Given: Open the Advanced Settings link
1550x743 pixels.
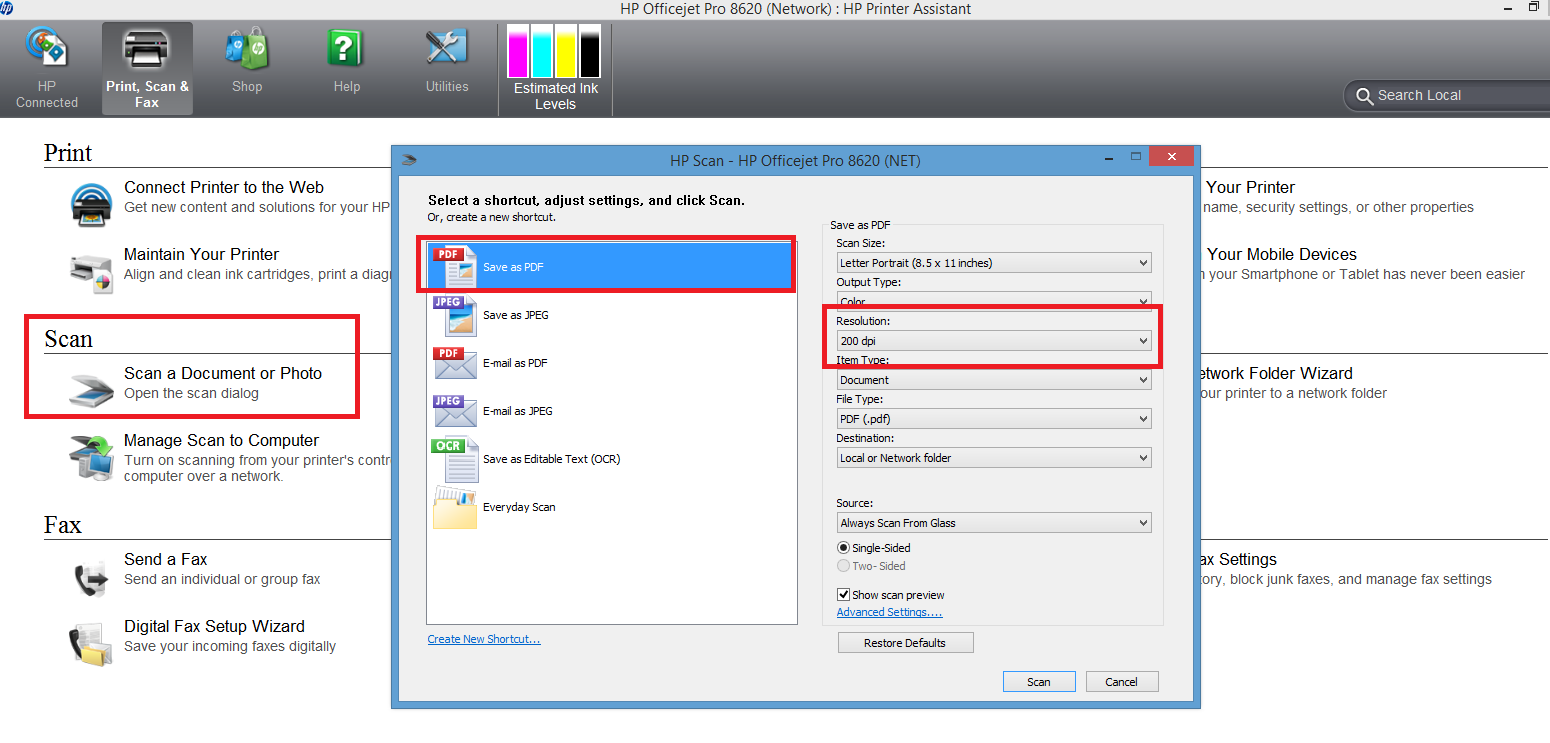Looking at the screenshot, I should click(x=890, y=612).
